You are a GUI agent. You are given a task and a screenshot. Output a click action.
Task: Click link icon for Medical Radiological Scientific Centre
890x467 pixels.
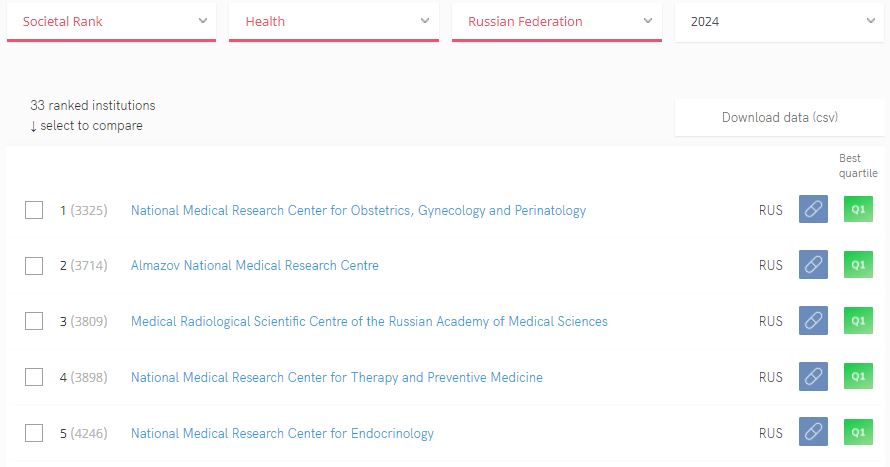tap(813, 321)
